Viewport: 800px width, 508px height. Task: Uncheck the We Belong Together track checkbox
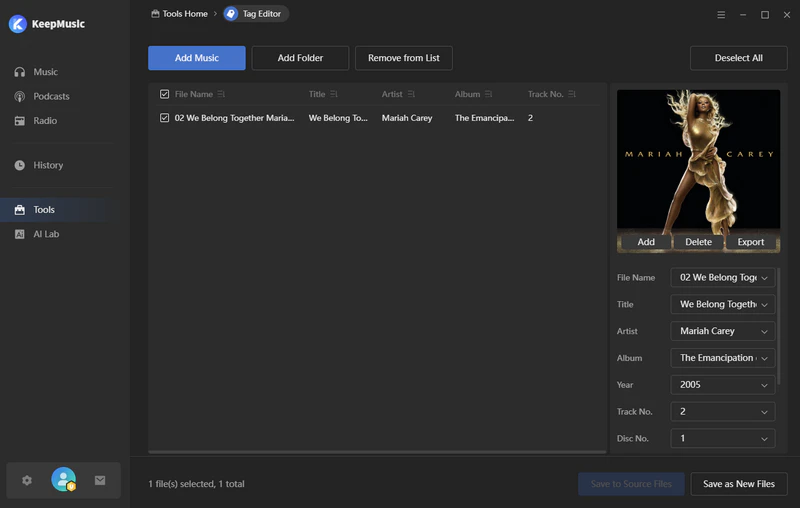tap(165, 118)
